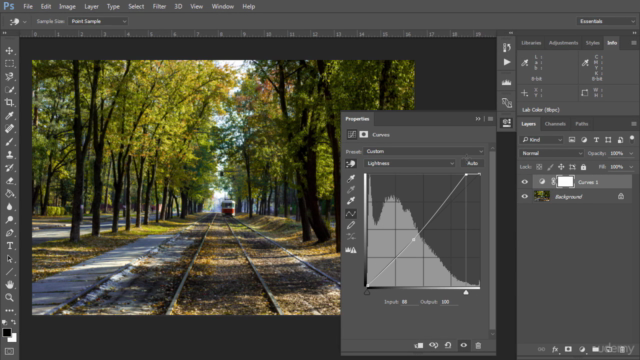The width and height of the screenshot is (640, 360).
Task: Switch to the Paths tab
Action: click(582, 124)
